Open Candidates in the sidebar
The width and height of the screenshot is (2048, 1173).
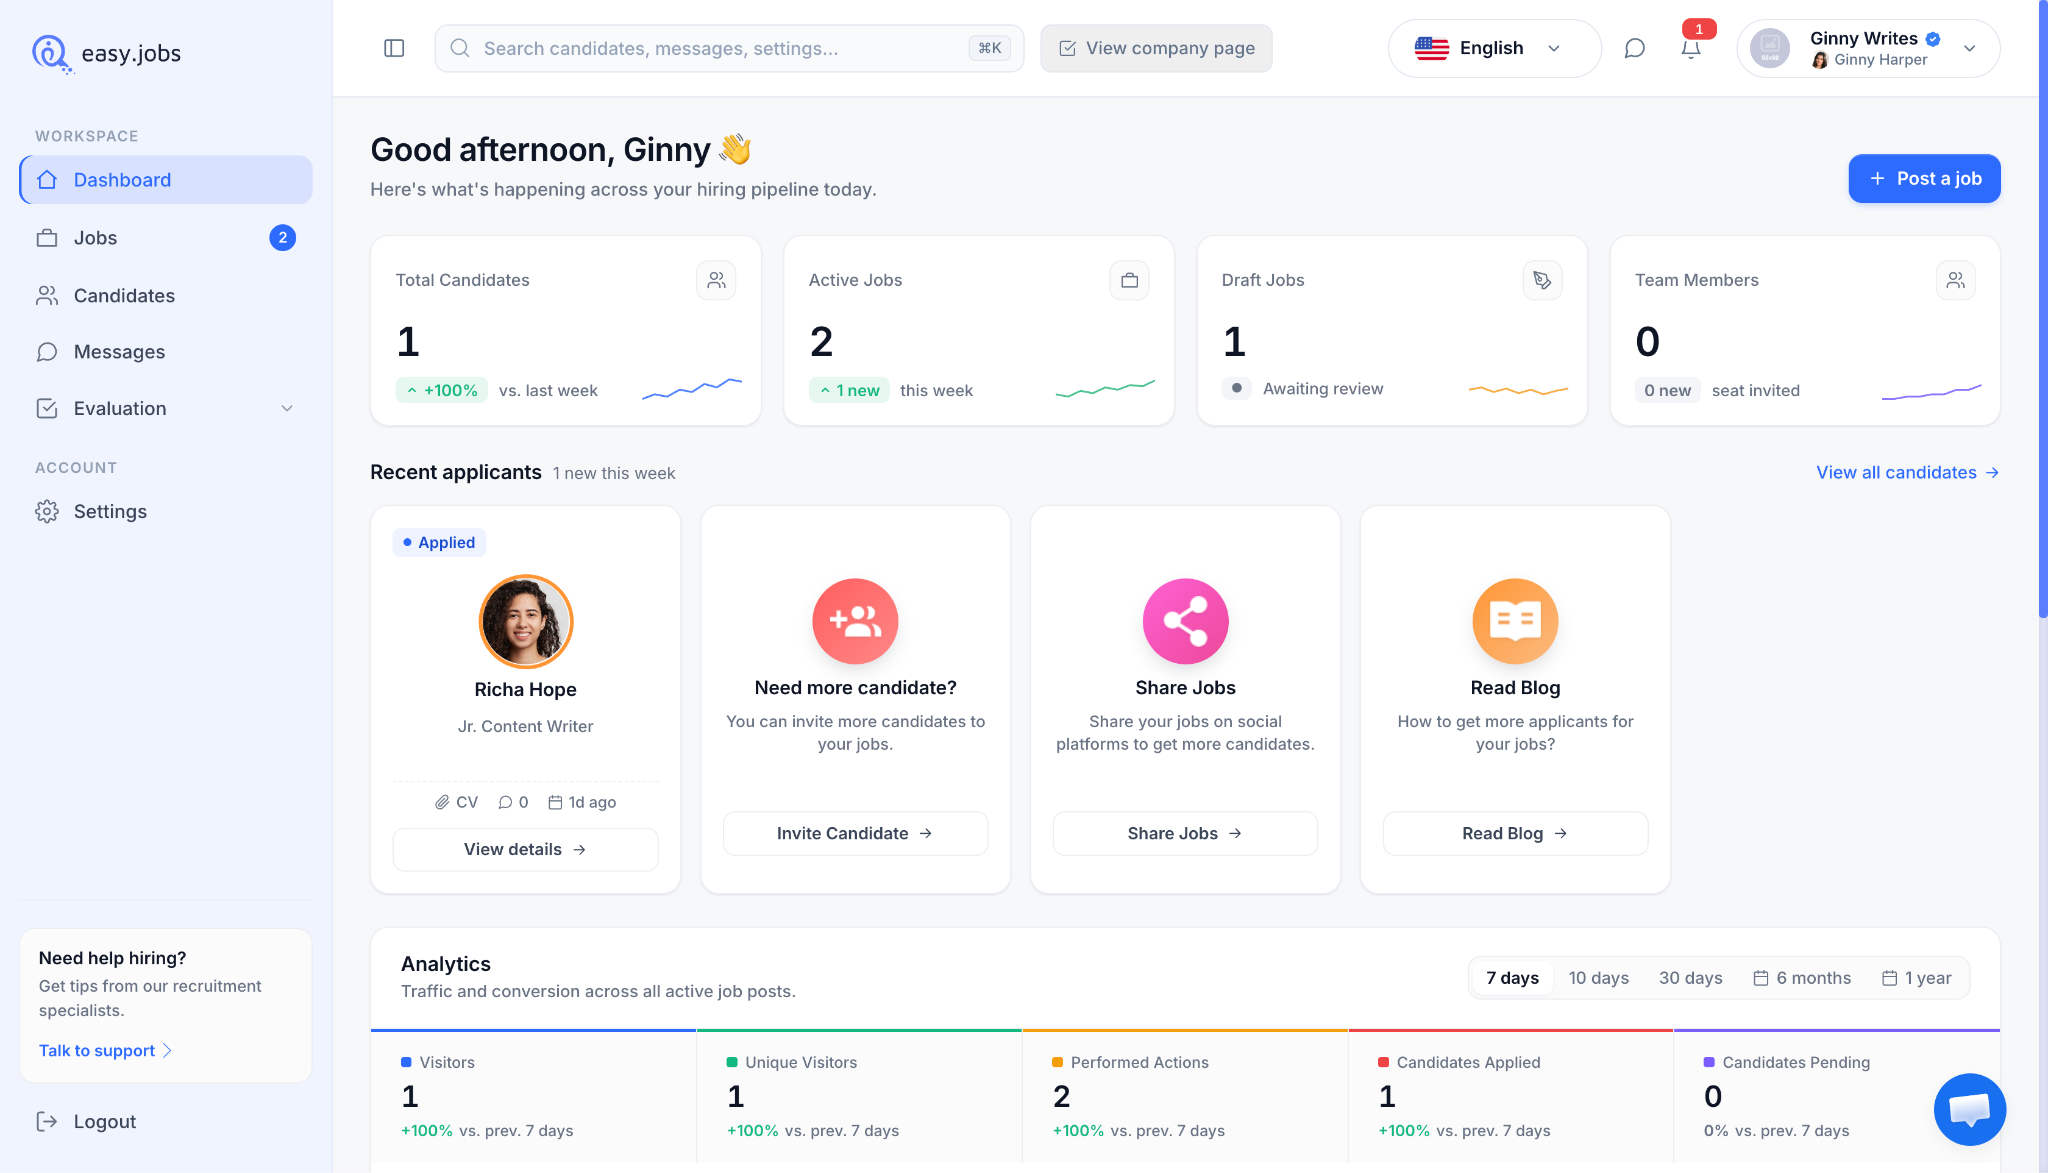tap(166, 296)
